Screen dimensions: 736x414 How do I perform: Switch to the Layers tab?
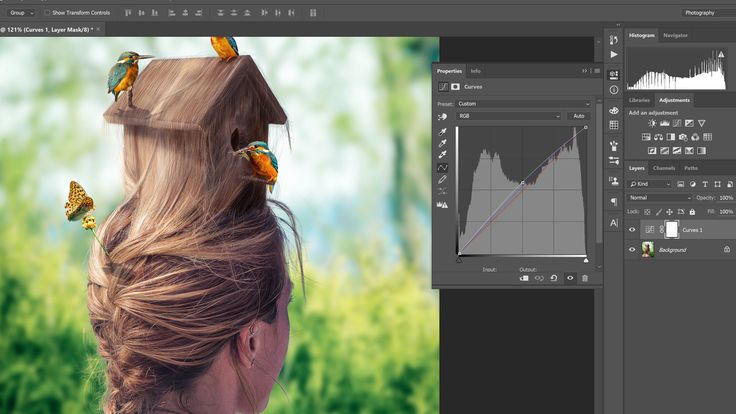coord(636,168)
